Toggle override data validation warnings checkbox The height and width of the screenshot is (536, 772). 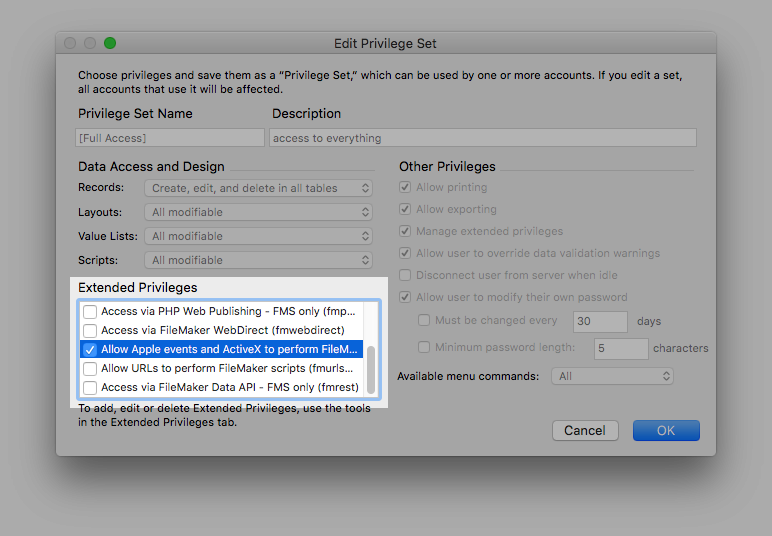[x=405, y=253]
